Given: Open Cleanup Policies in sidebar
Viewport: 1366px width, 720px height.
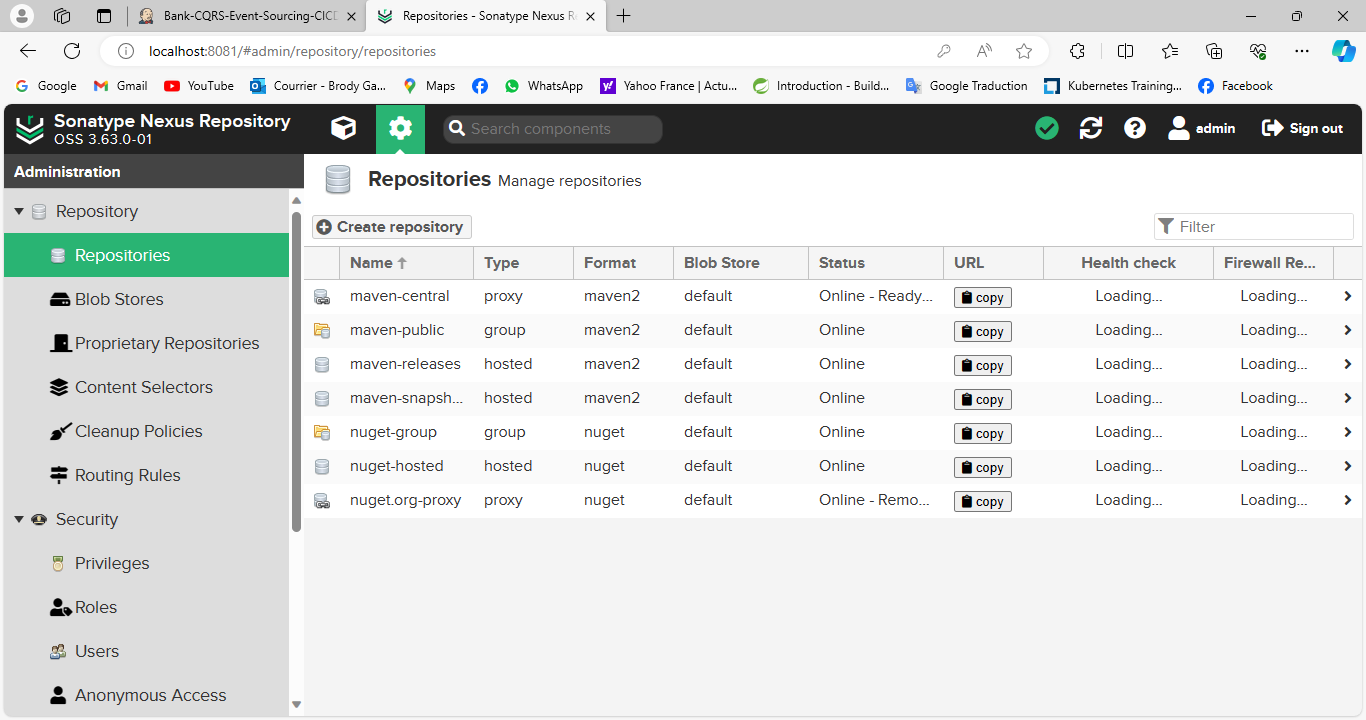Looking at the screenshot, I should (146, 431).
